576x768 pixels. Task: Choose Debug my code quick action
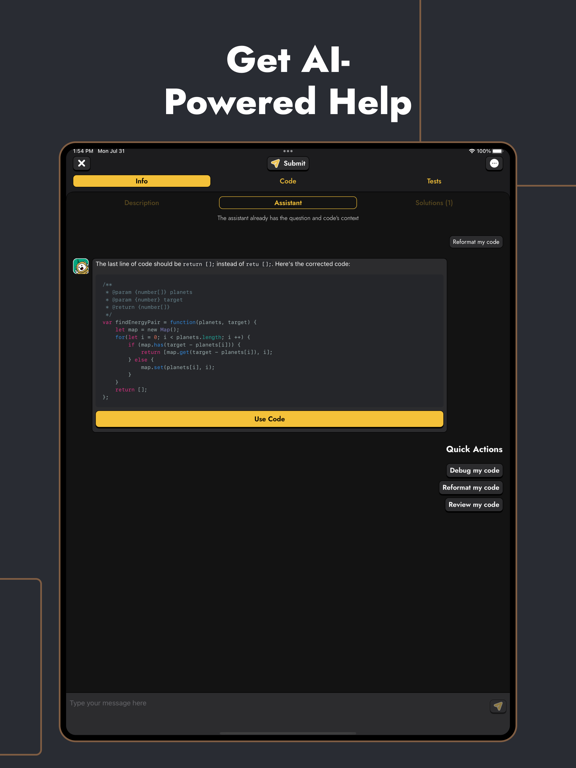(x=474, y=470)
